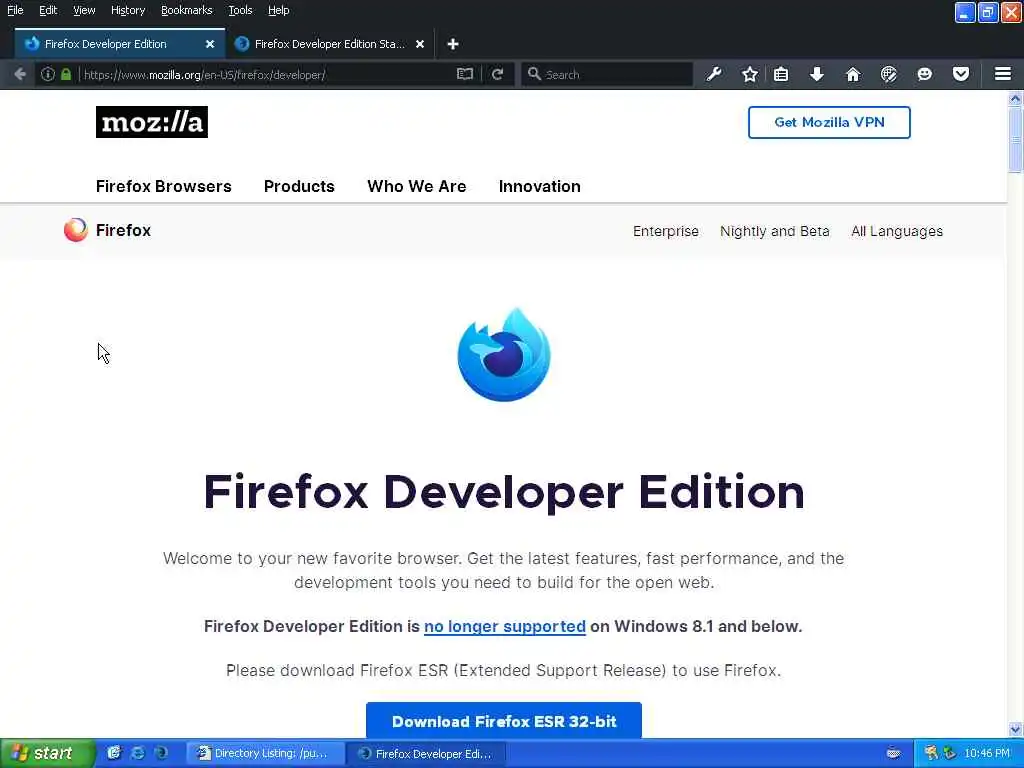Viewport: 1024px width, 768px height.
Task: Click the green padlock security icon
Action: point(66,74)
